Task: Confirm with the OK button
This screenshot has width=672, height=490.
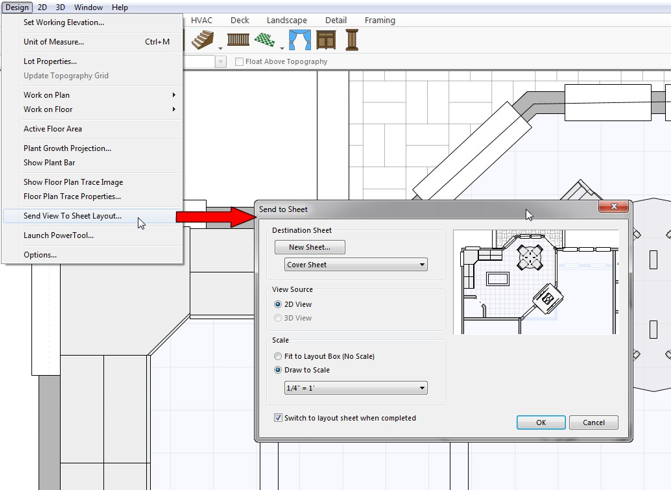Action: click(x=541, y=422)
